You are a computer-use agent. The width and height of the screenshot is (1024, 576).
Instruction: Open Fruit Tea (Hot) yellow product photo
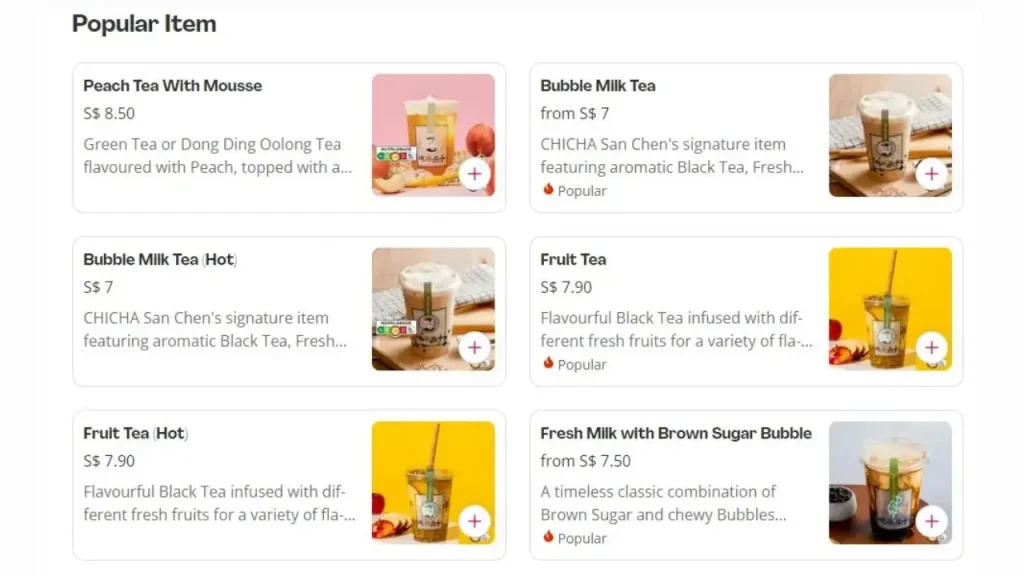(434, 483)
